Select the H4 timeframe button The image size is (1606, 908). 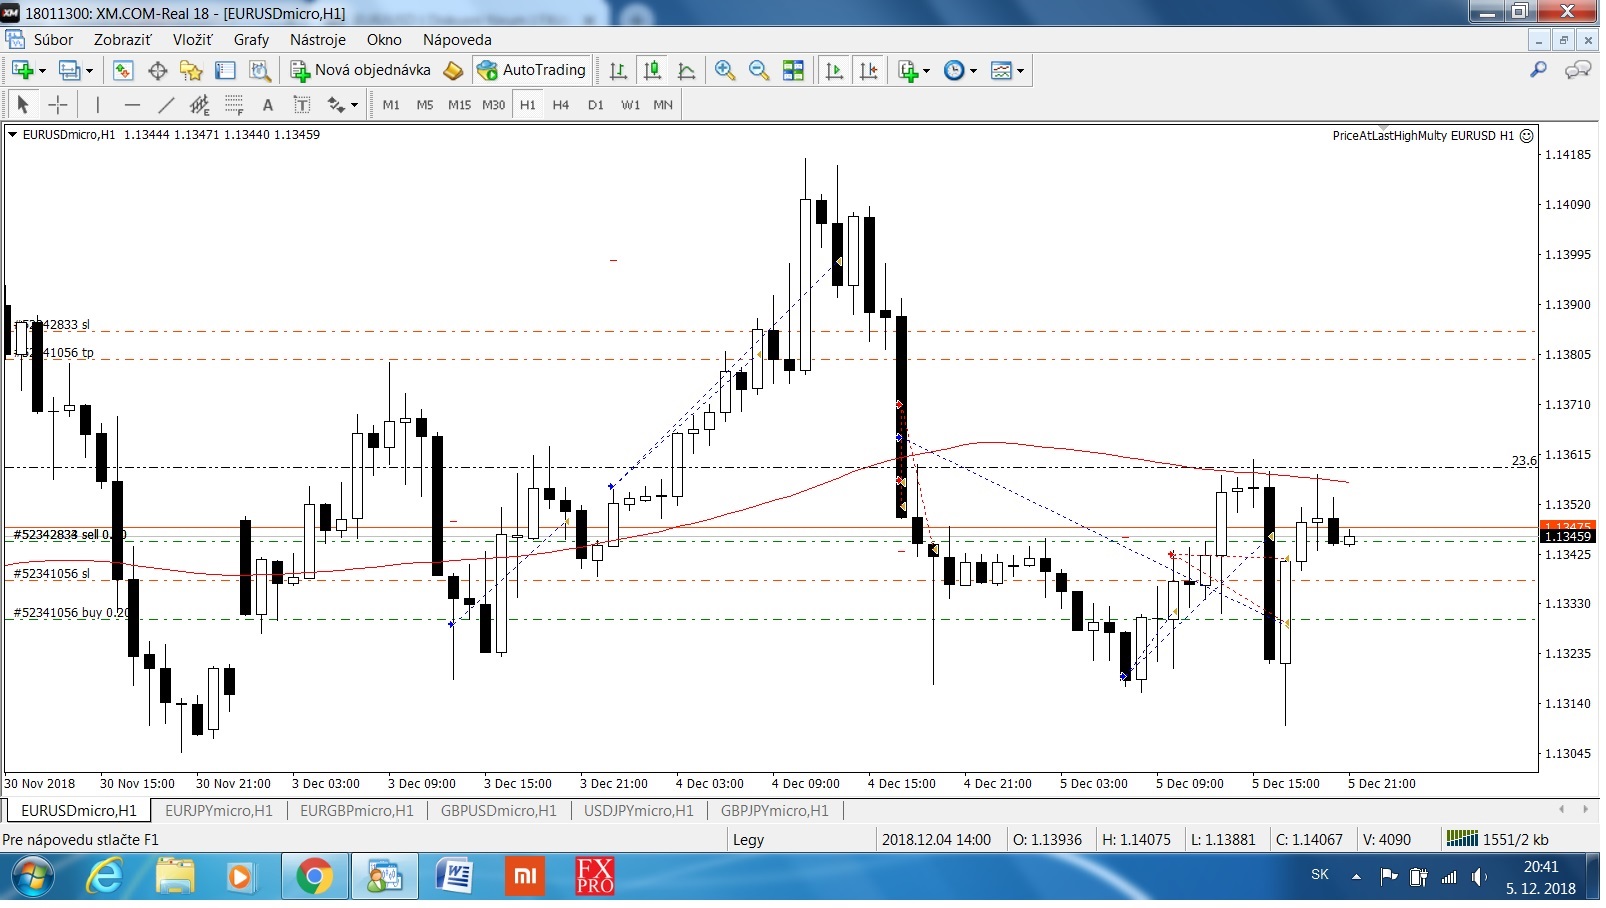pos(561,104)
